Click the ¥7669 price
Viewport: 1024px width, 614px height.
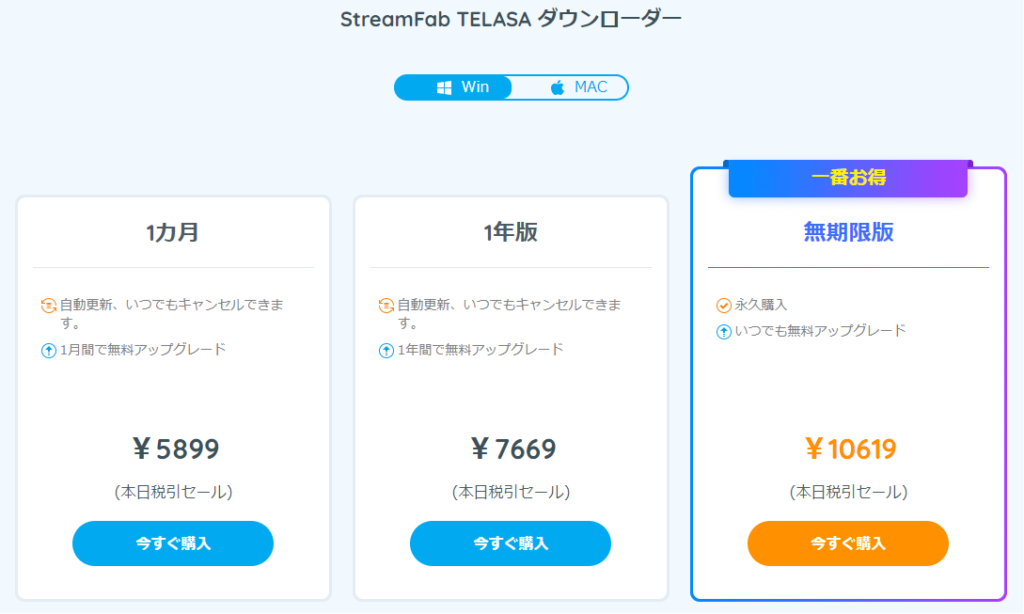click(513, 449)
